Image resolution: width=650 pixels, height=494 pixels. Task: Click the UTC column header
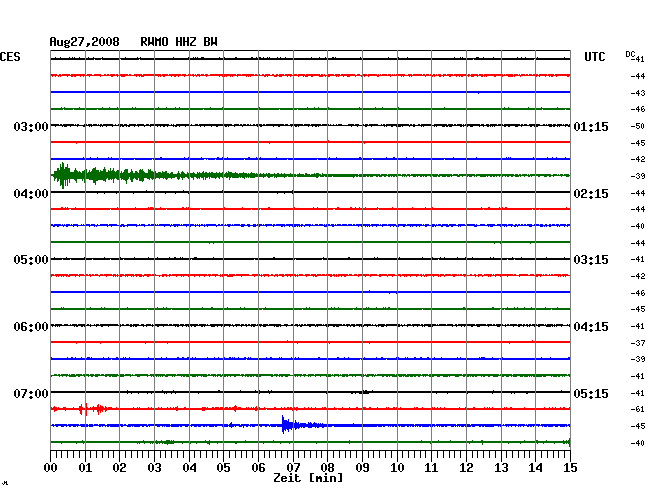[x=594, y=57]
